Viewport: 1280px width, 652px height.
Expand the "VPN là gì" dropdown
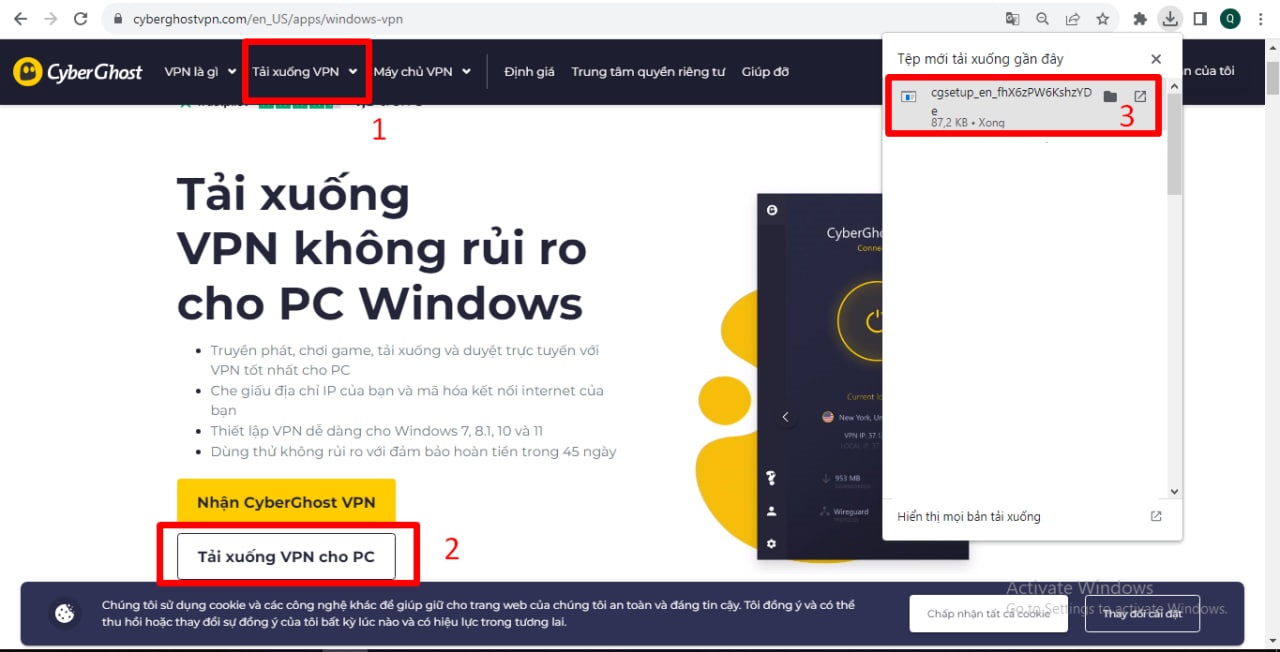click(200, 72)
